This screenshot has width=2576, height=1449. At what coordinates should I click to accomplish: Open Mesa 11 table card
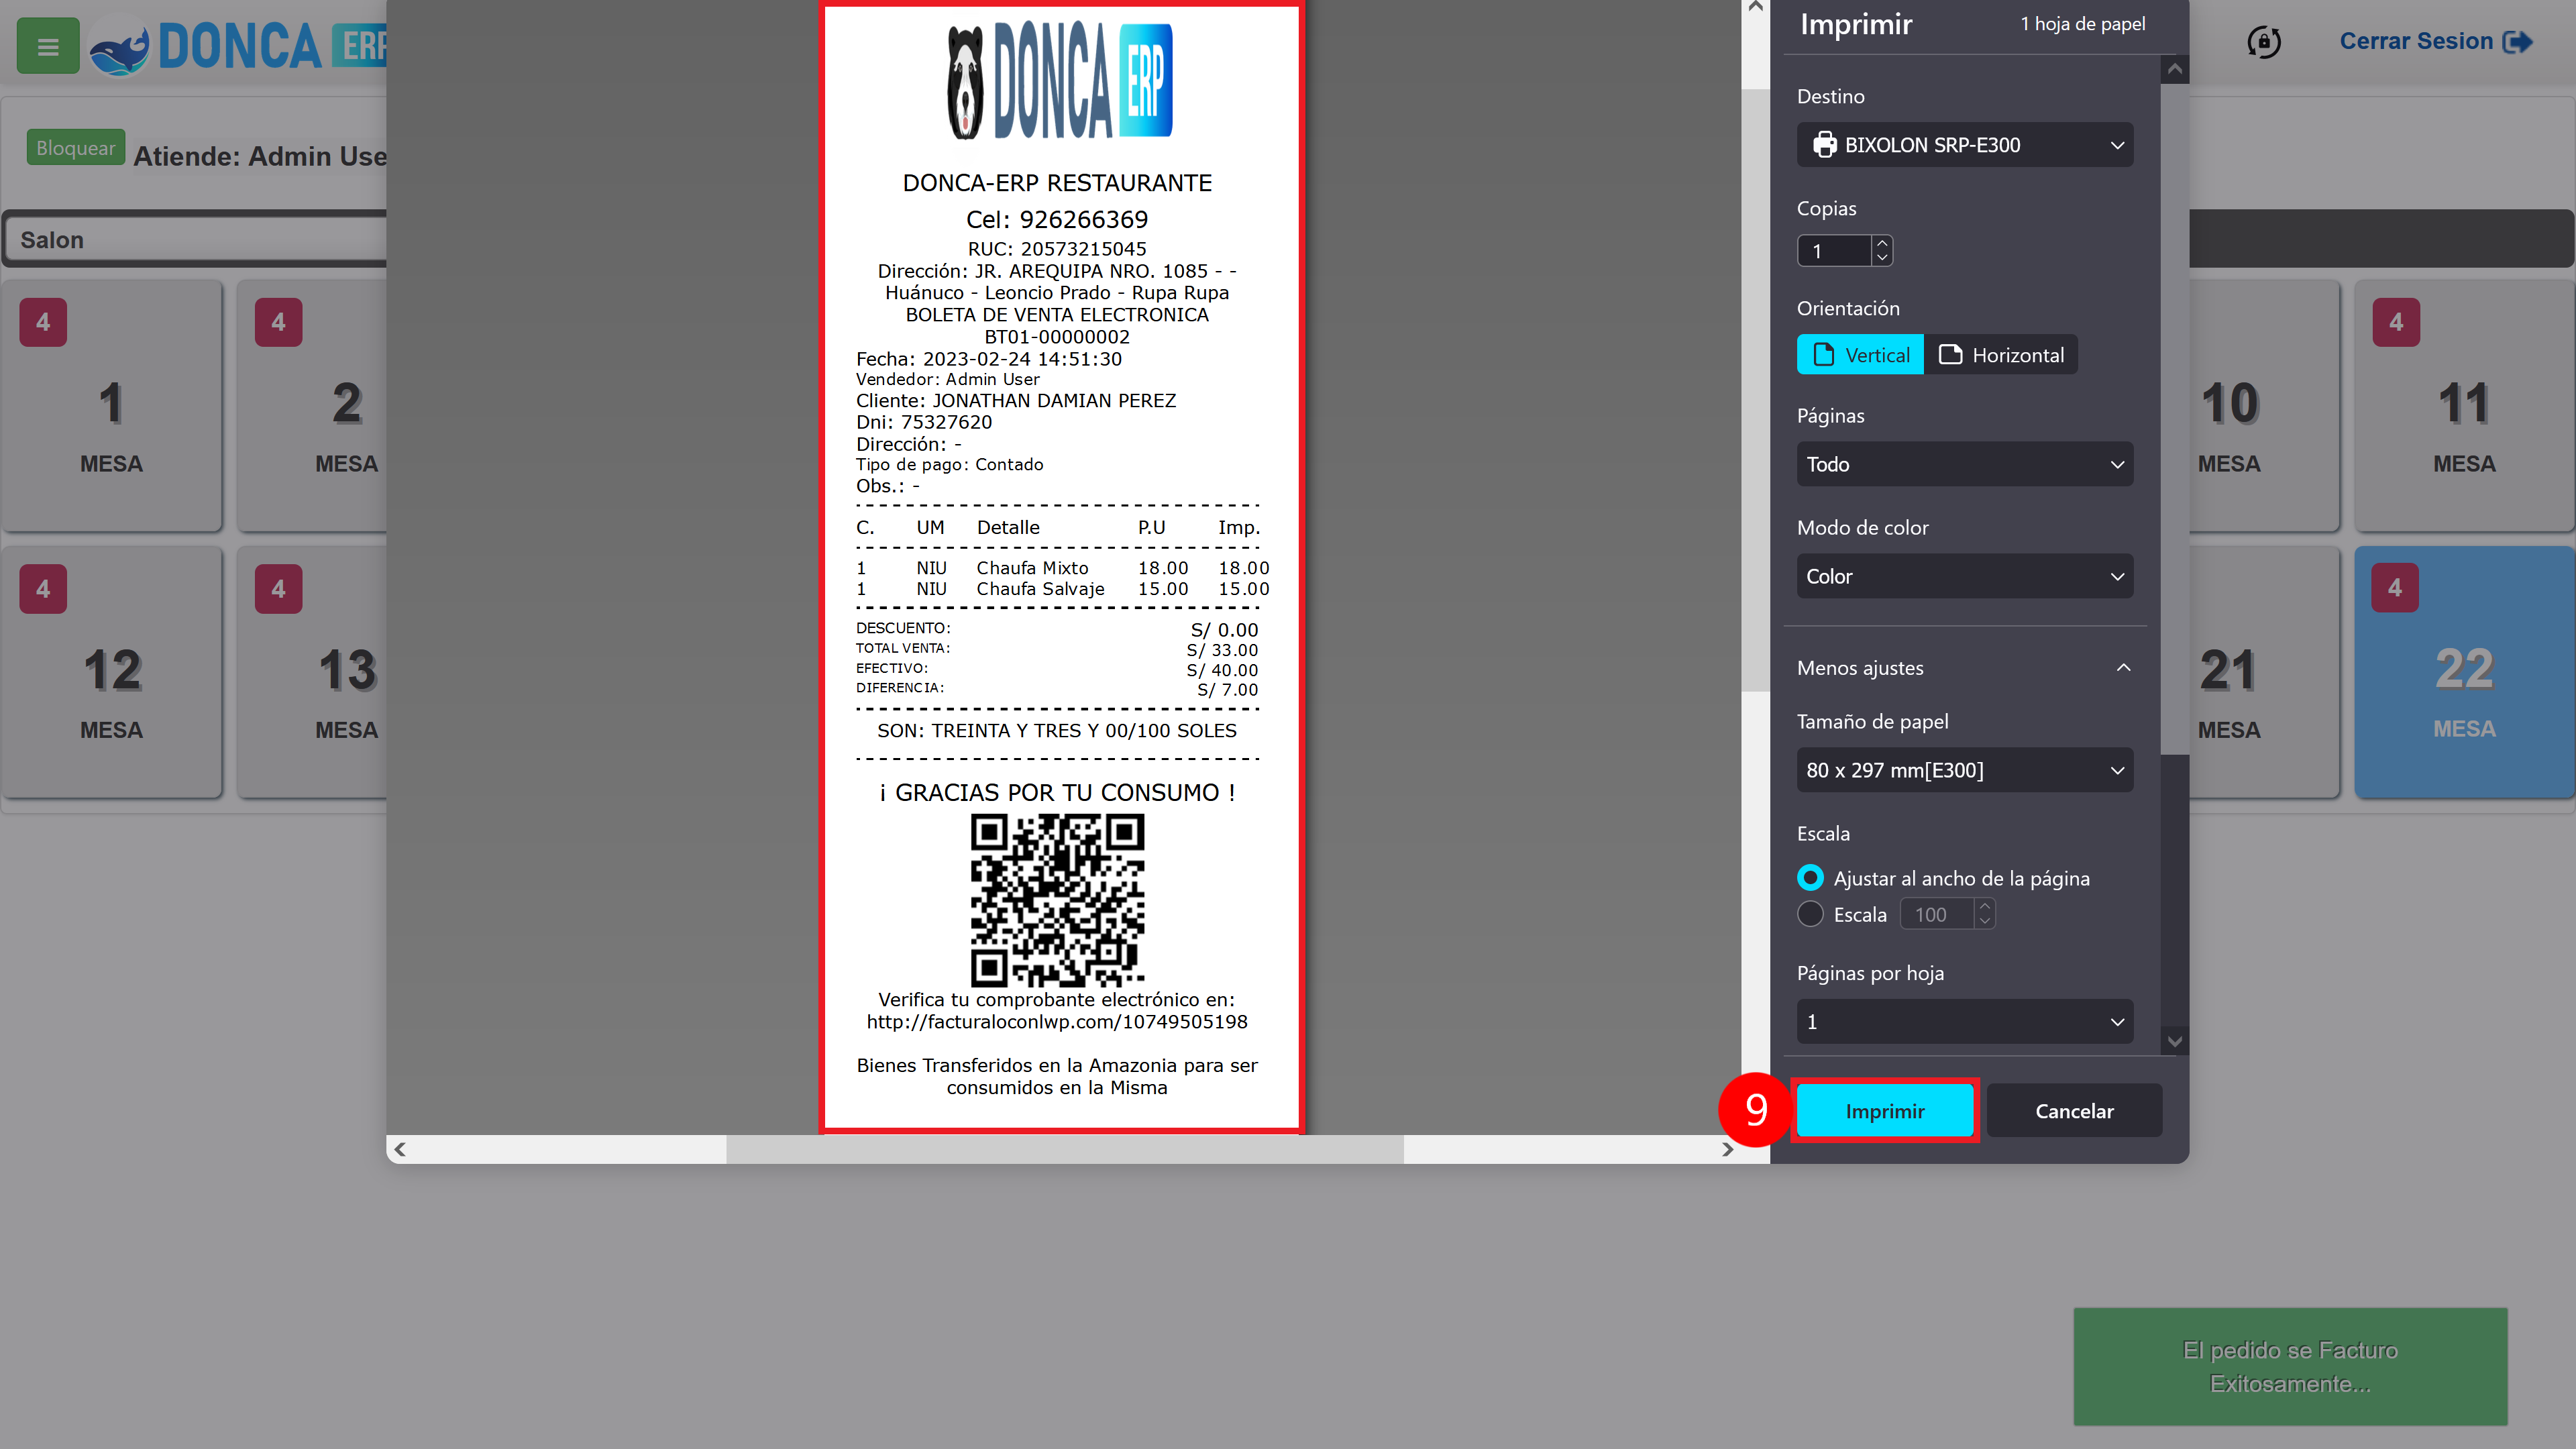2464,405
